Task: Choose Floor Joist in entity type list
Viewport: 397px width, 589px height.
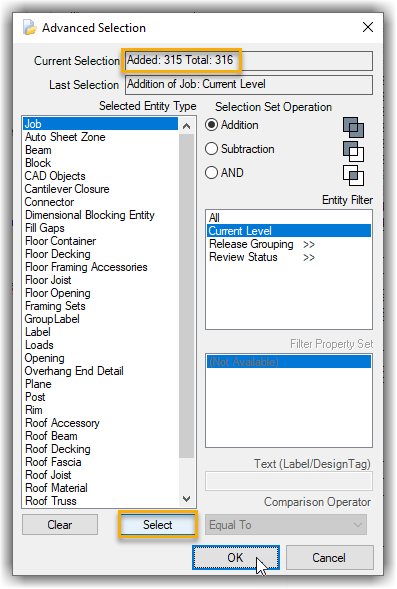Action: (x=48, y=280)
